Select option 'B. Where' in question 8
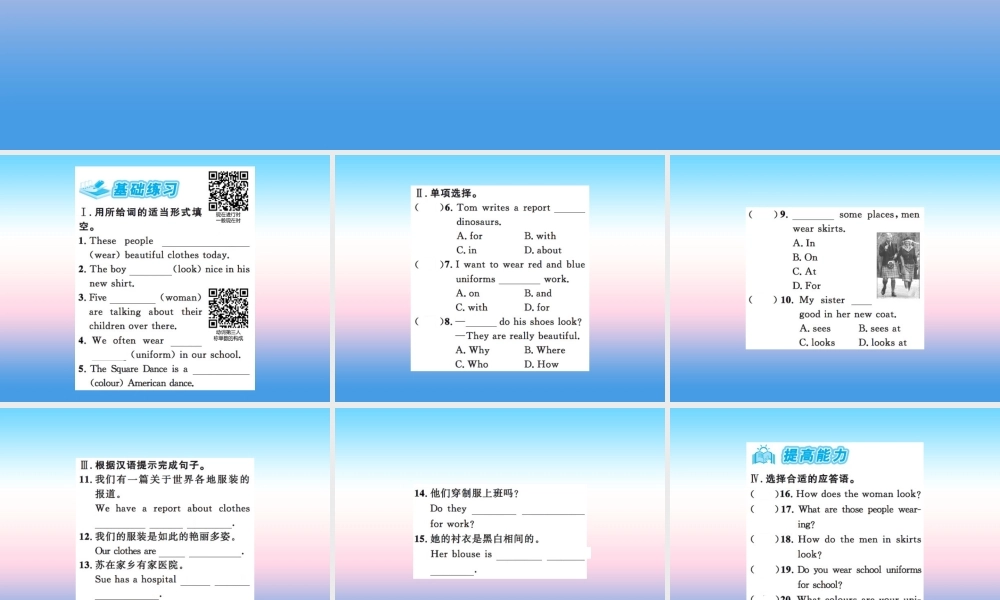 [545, 350]
